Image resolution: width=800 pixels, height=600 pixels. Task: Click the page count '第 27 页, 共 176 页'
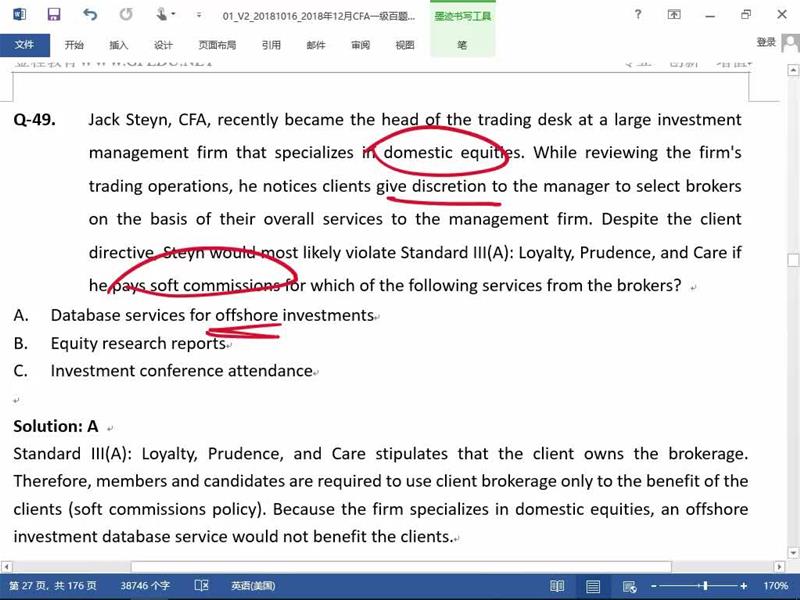point(53,586)
